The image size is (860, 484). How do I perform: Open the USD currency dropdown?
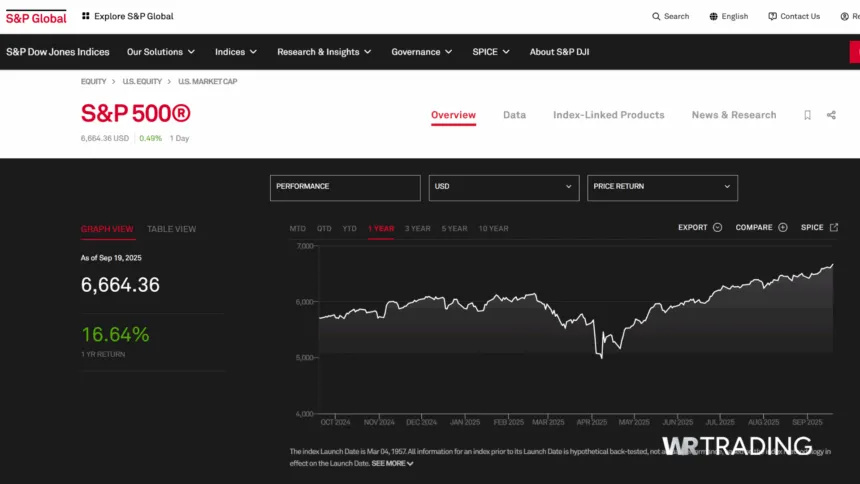503,187
